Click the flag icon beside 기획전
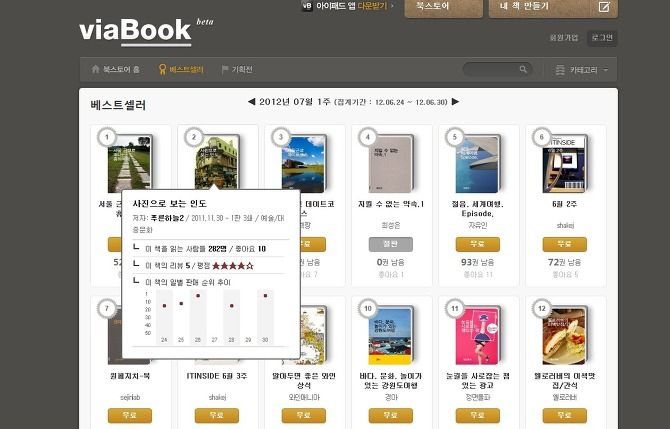Viewport: 670px width, 429px height. 225,69
